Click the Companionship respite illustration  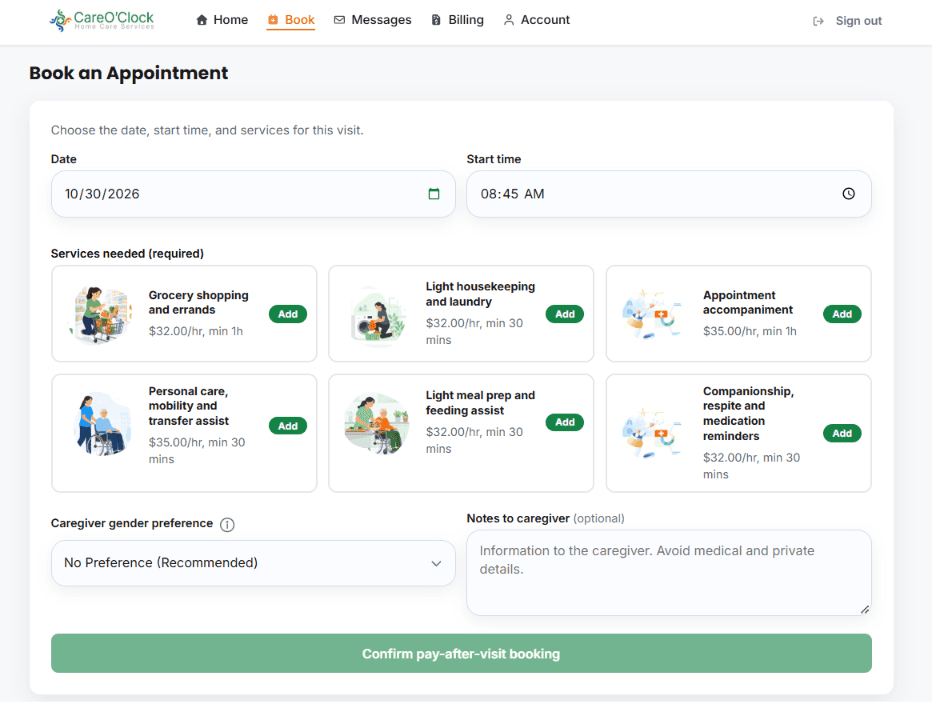(x=652, y=433)
